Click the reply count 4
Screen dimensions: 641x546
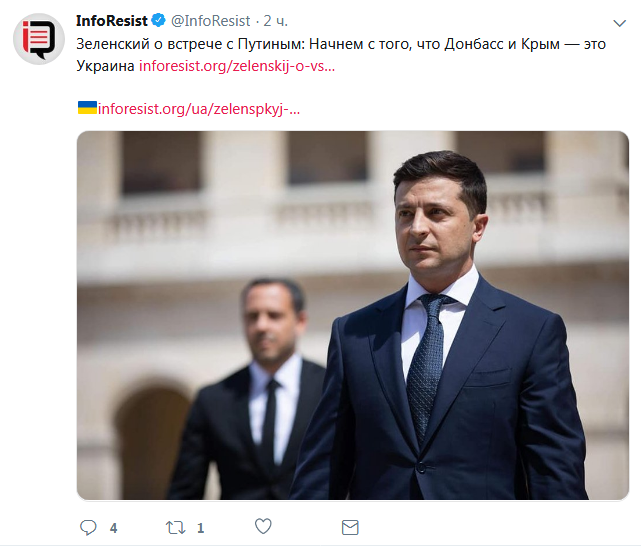click(113, 528)
